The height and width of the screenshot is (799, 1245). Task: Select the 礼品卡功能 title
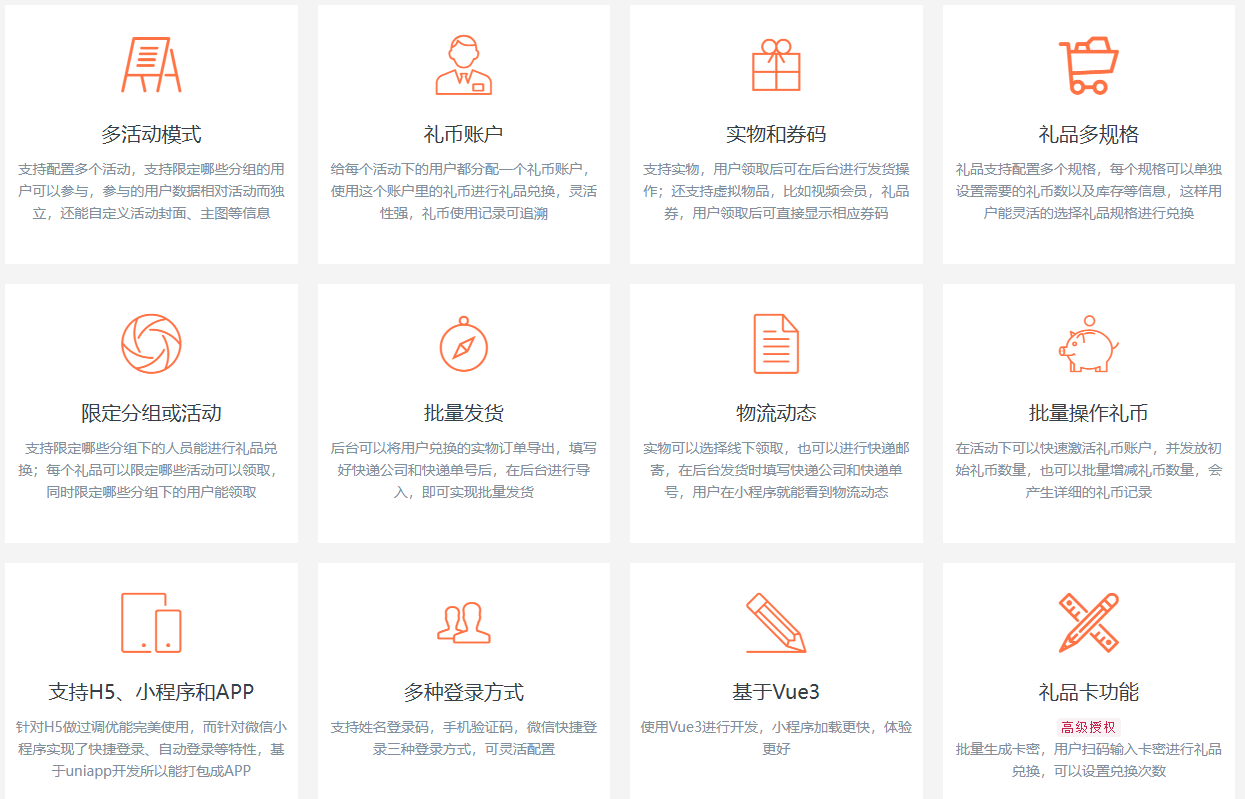(x=1088, y=692)
